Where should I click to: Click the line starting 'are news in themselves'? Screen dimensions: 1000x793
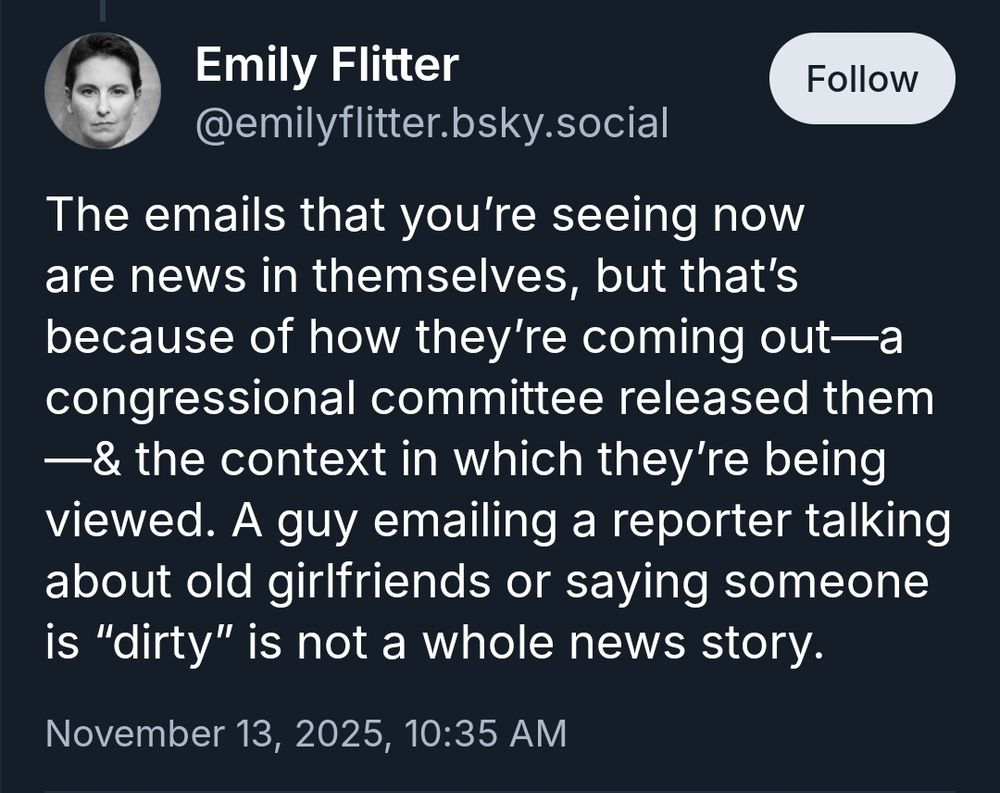421,278
